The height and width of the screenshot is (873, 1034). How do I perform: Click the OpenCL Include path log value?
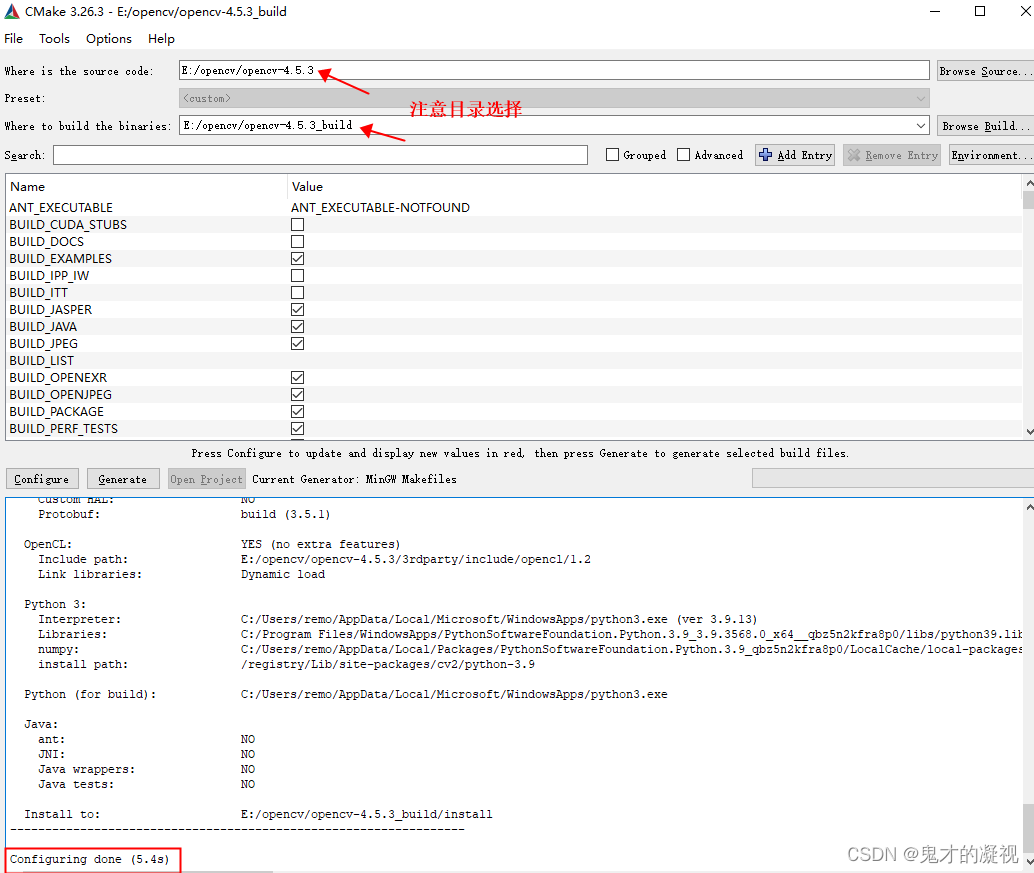click(416, 559)
